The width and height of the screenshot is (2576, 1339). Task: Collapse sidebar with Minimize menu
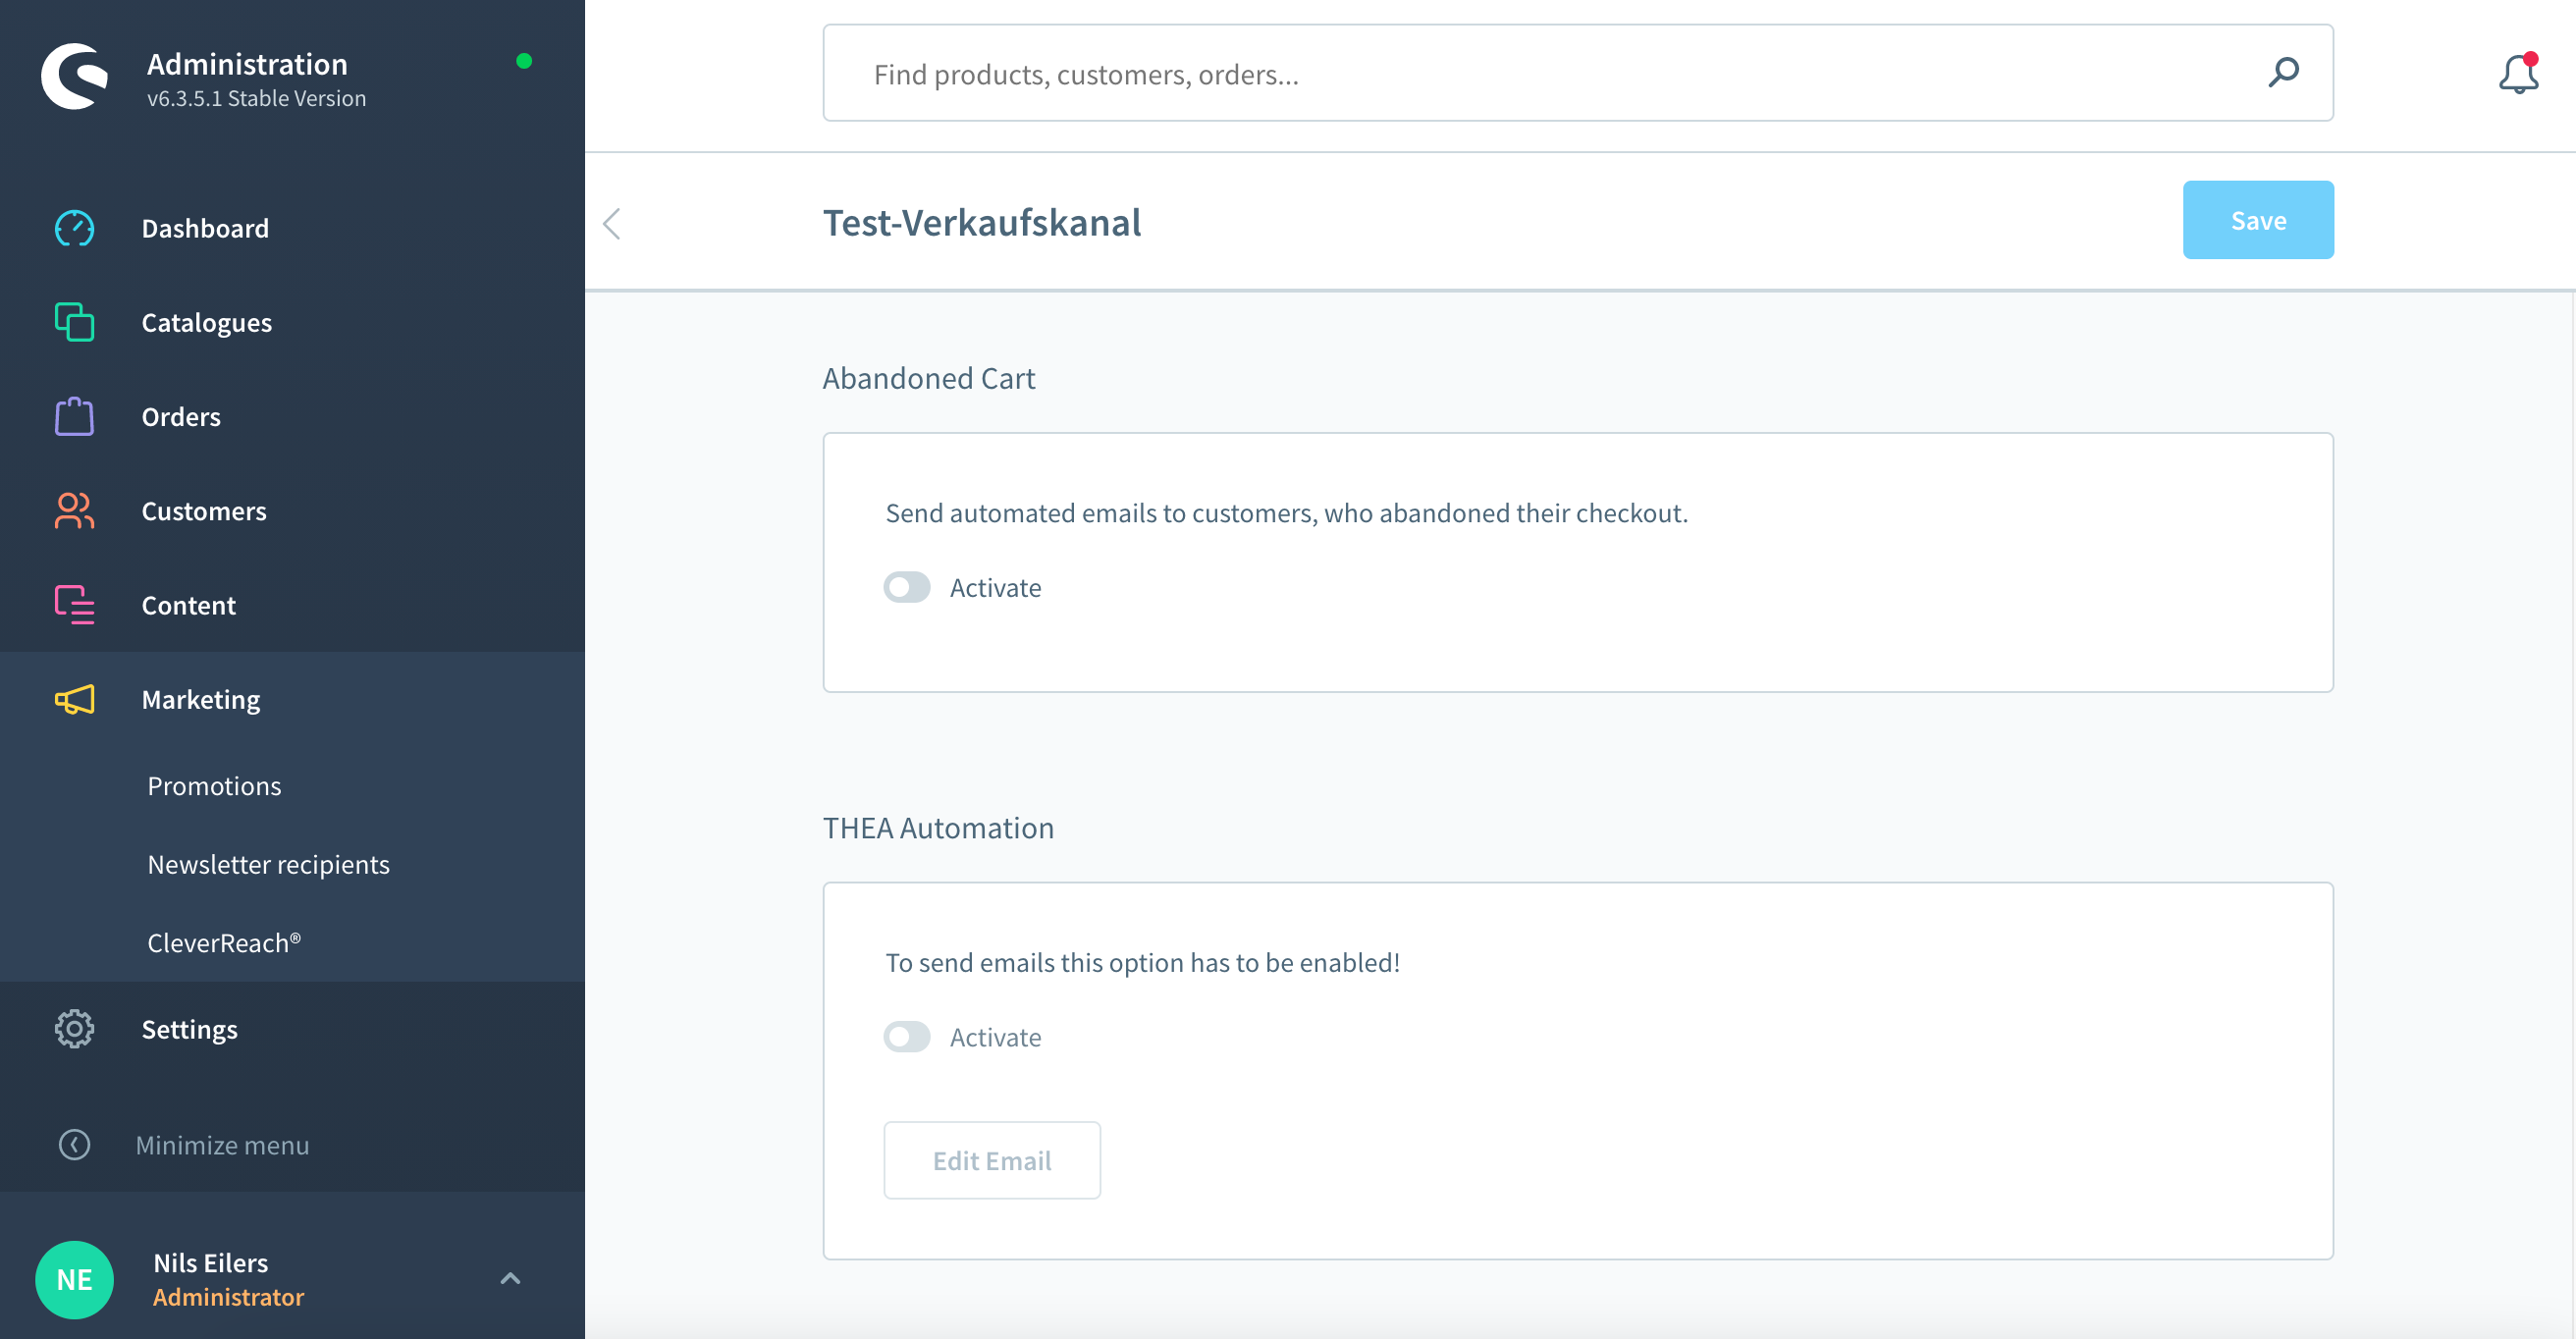click(221, 1144)
